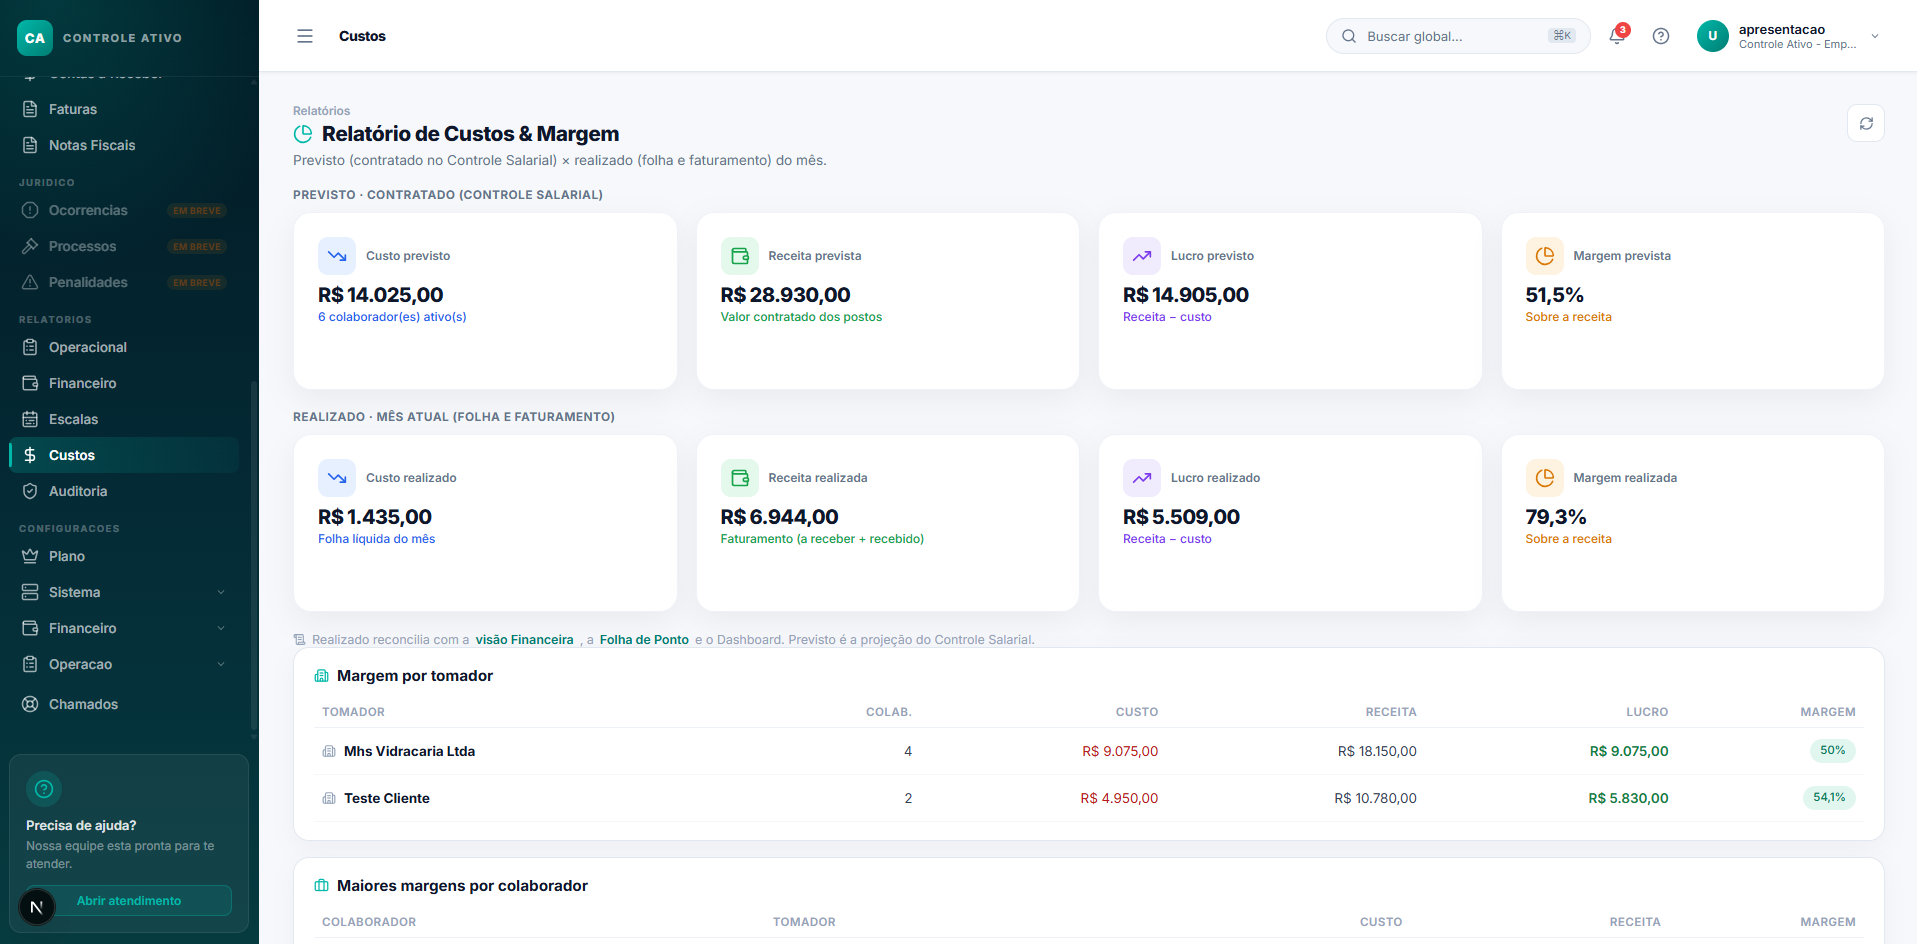The height and width of the screenshot is (944, 1917).
Task: Open the Plano settings page
Action: point(124,556)
